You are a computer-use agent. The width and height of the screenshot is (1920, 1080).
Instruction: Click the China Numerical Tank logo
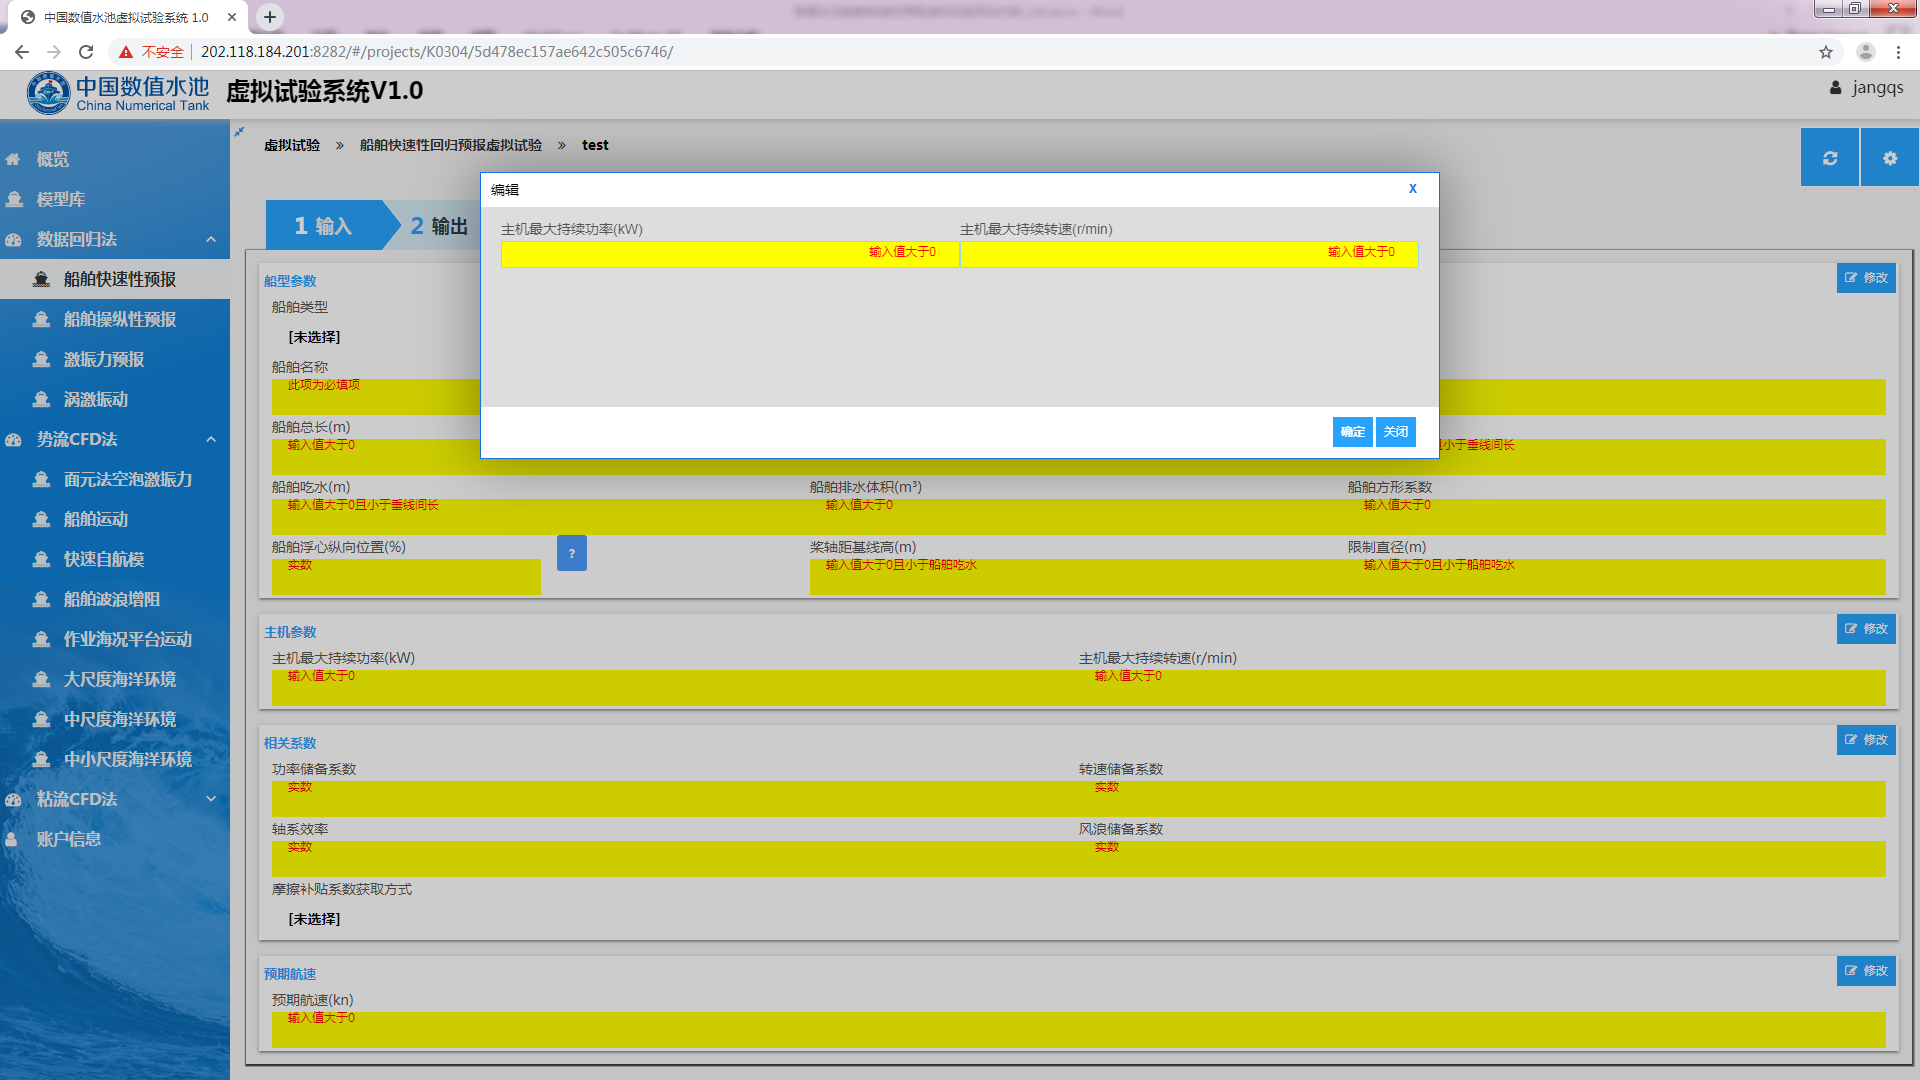[x=118, y=93]
